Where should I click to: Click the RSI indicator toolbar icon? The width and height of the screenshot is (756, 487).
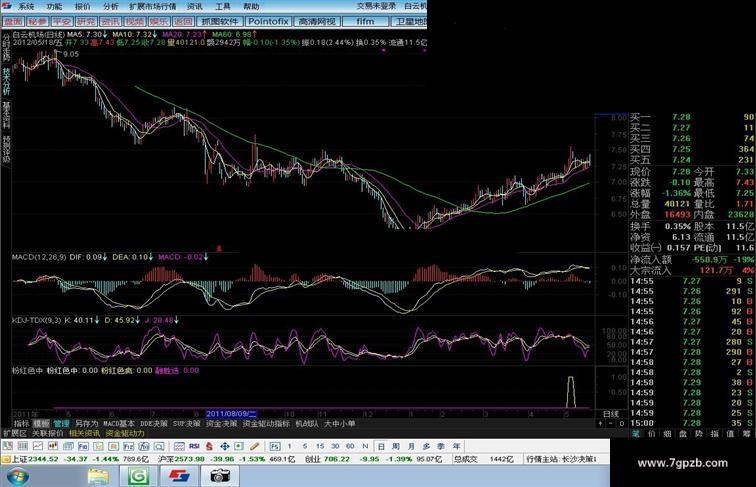pos(194,446)
